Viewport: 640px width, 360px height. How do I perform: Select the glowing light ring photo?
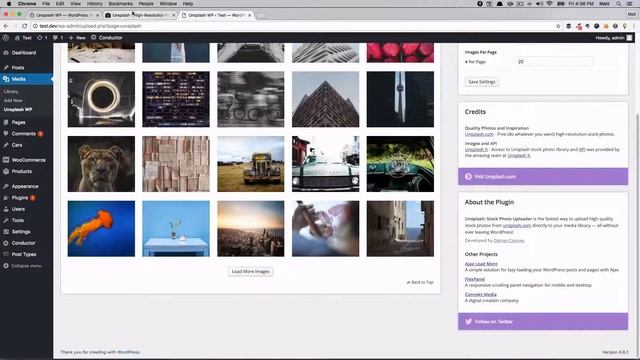[x=101, y=99]
